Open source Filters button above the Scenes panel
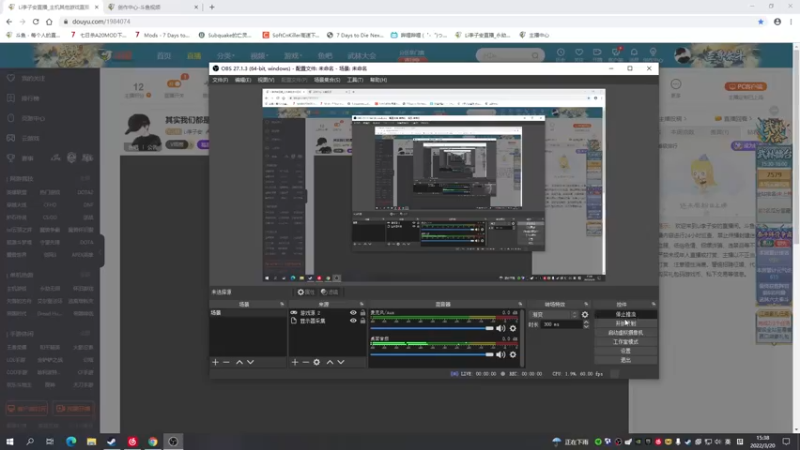Image resolution: width=800 pixels, height=450 pixels. [x=330, y=292]
